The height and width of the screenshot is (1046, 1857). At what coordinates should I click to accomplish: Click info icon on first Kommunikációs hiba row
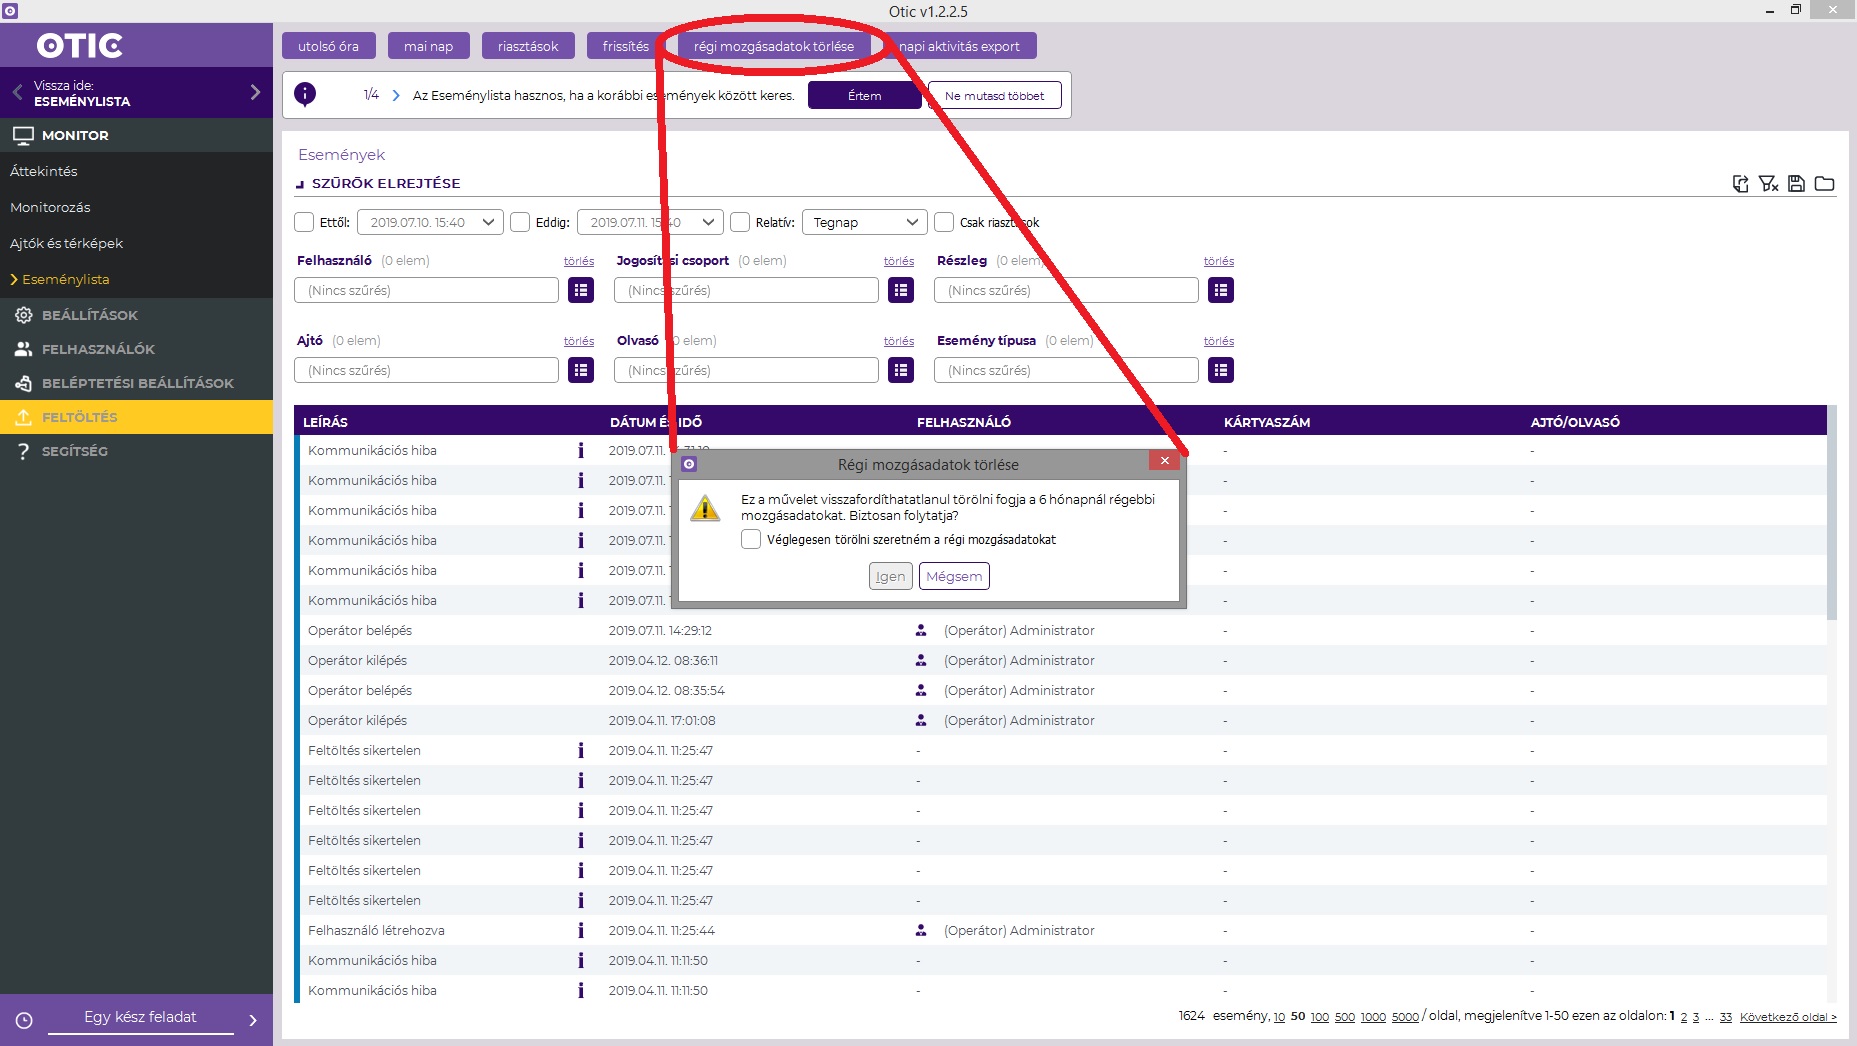pyautogui.click(x=580, y=450)
